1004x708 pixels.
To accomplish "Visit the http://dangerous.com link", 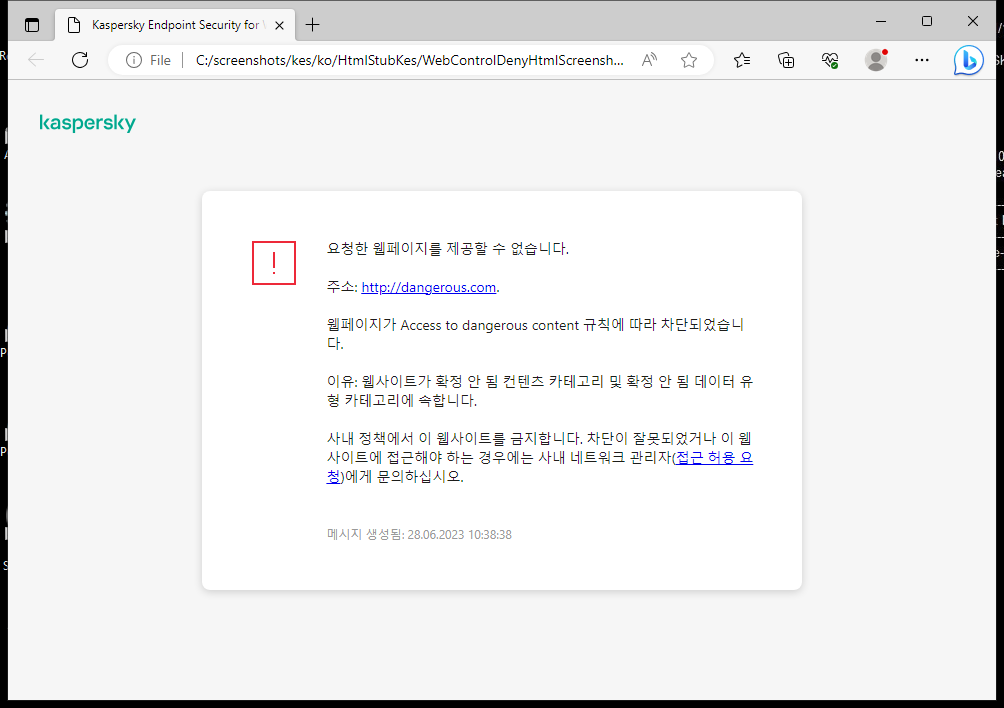I will tap(428, 287).
